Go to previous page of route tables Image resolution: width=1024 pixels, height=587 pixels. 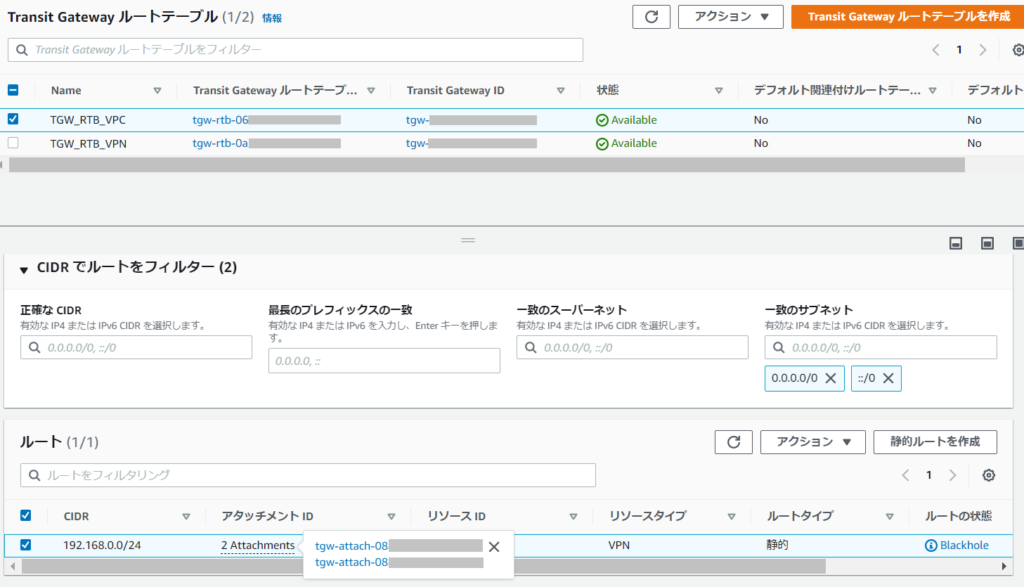(x=936, y=50)
